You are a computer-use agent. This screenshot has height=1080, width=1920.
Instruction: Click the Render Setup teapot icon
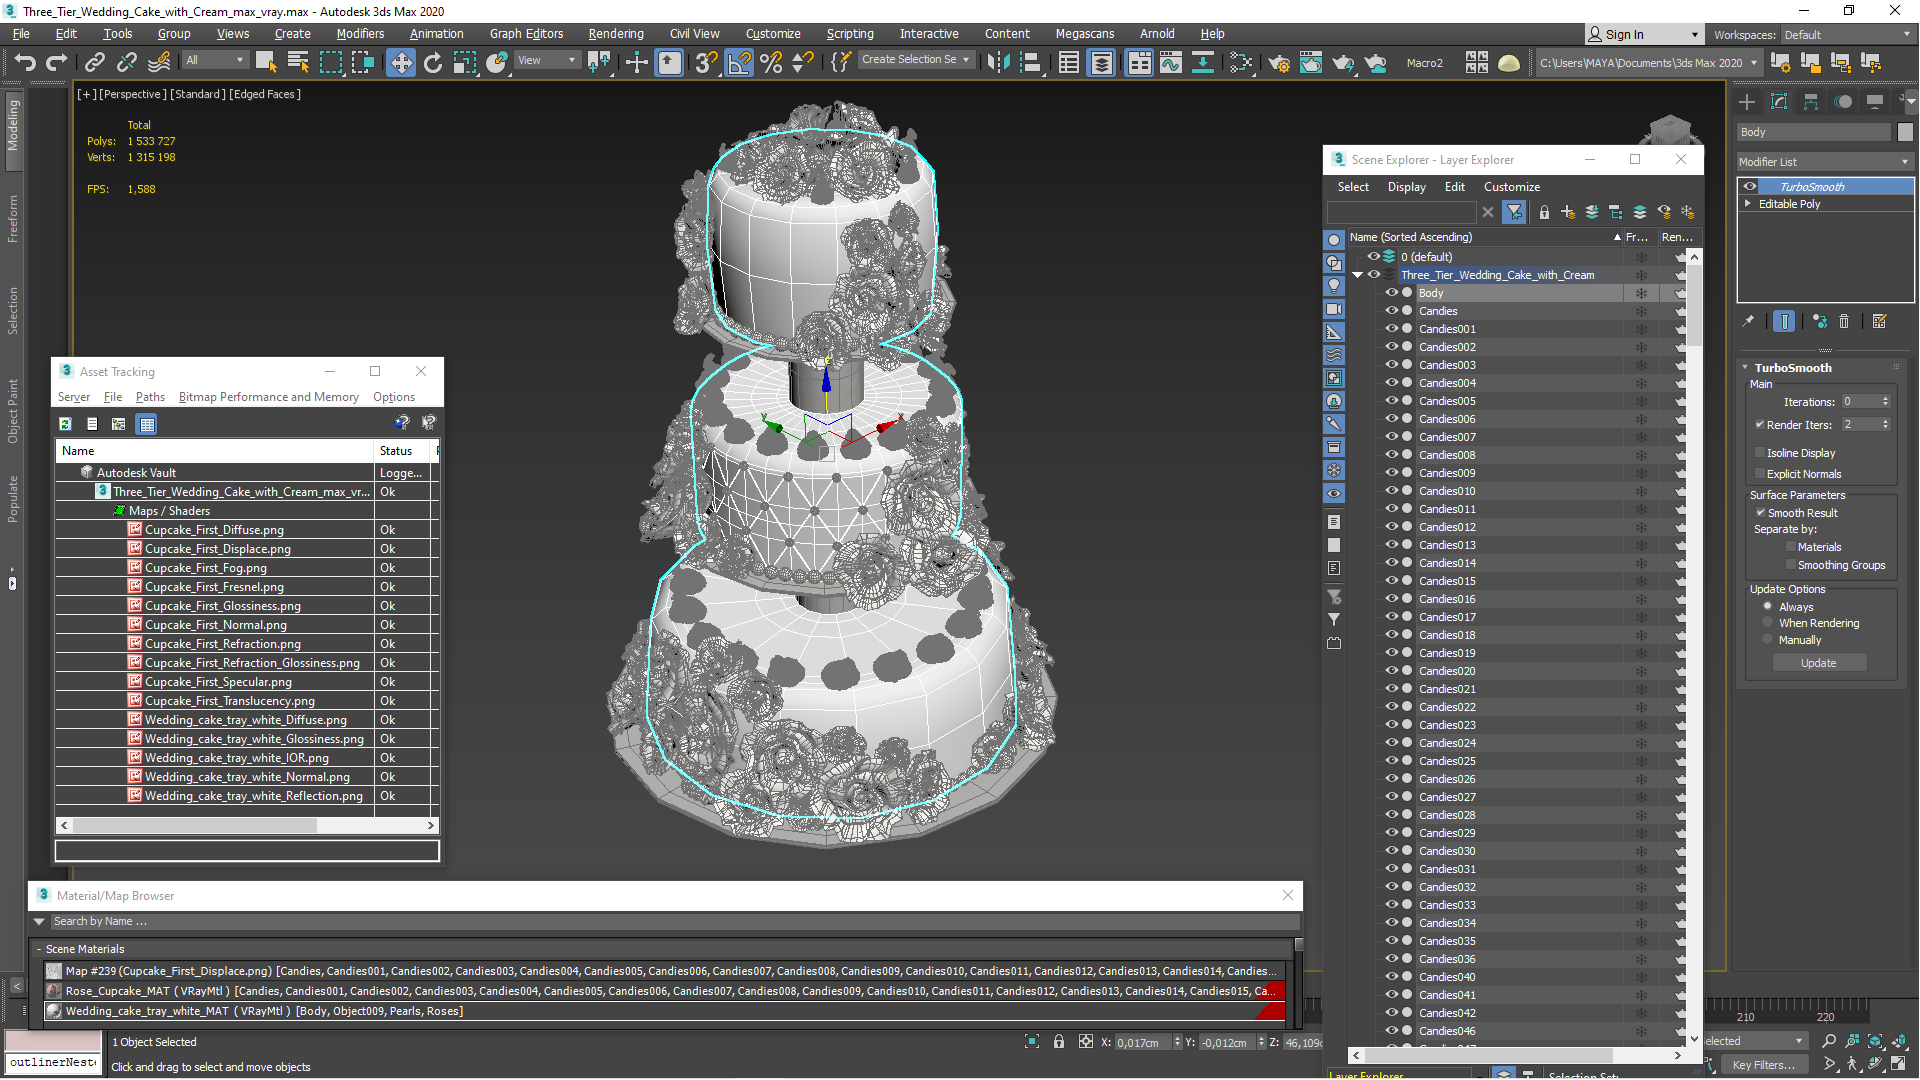[1278, 63]
